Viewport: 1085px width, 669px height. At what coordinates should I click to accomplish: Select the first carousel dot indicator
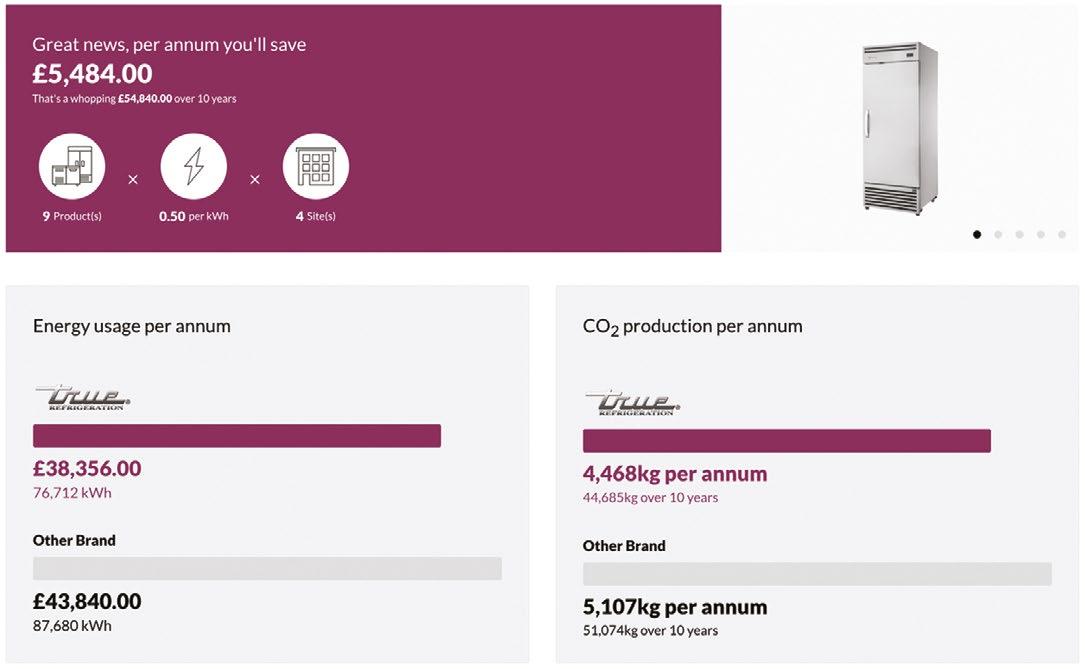(977, 234)
